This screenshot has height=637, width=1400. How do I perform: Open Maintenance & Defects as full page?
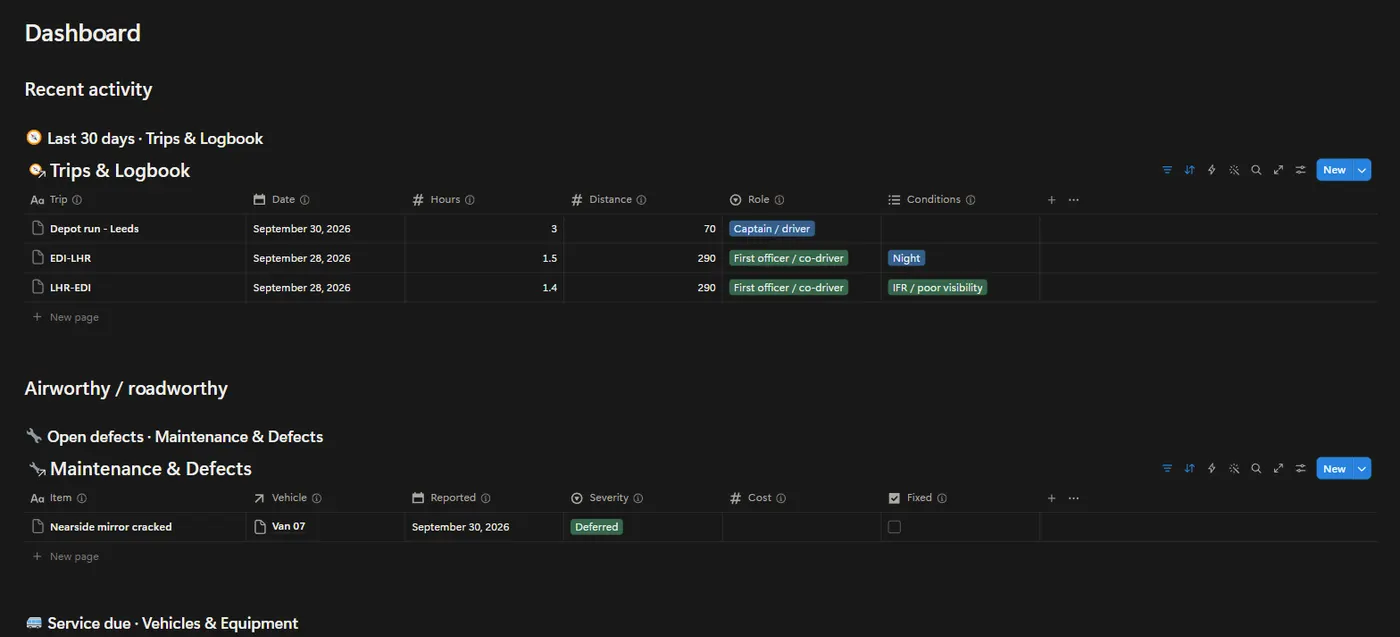pos(1278,468)
